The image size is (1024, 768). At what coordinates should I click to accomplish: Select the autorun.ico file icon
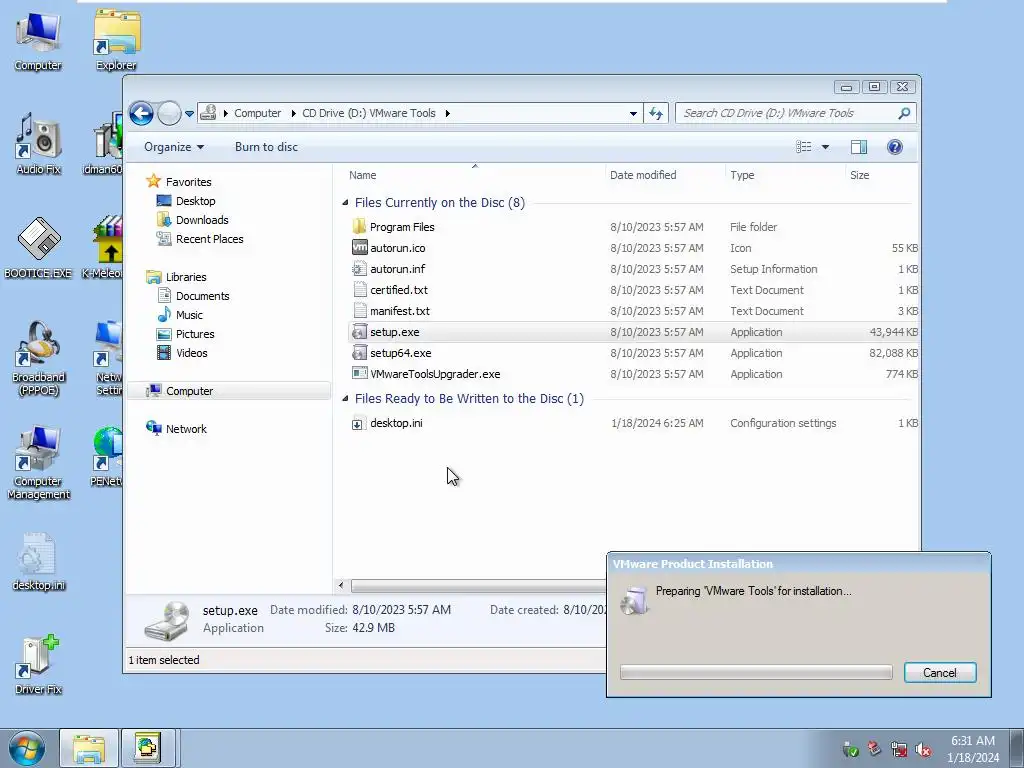[359, 248]
